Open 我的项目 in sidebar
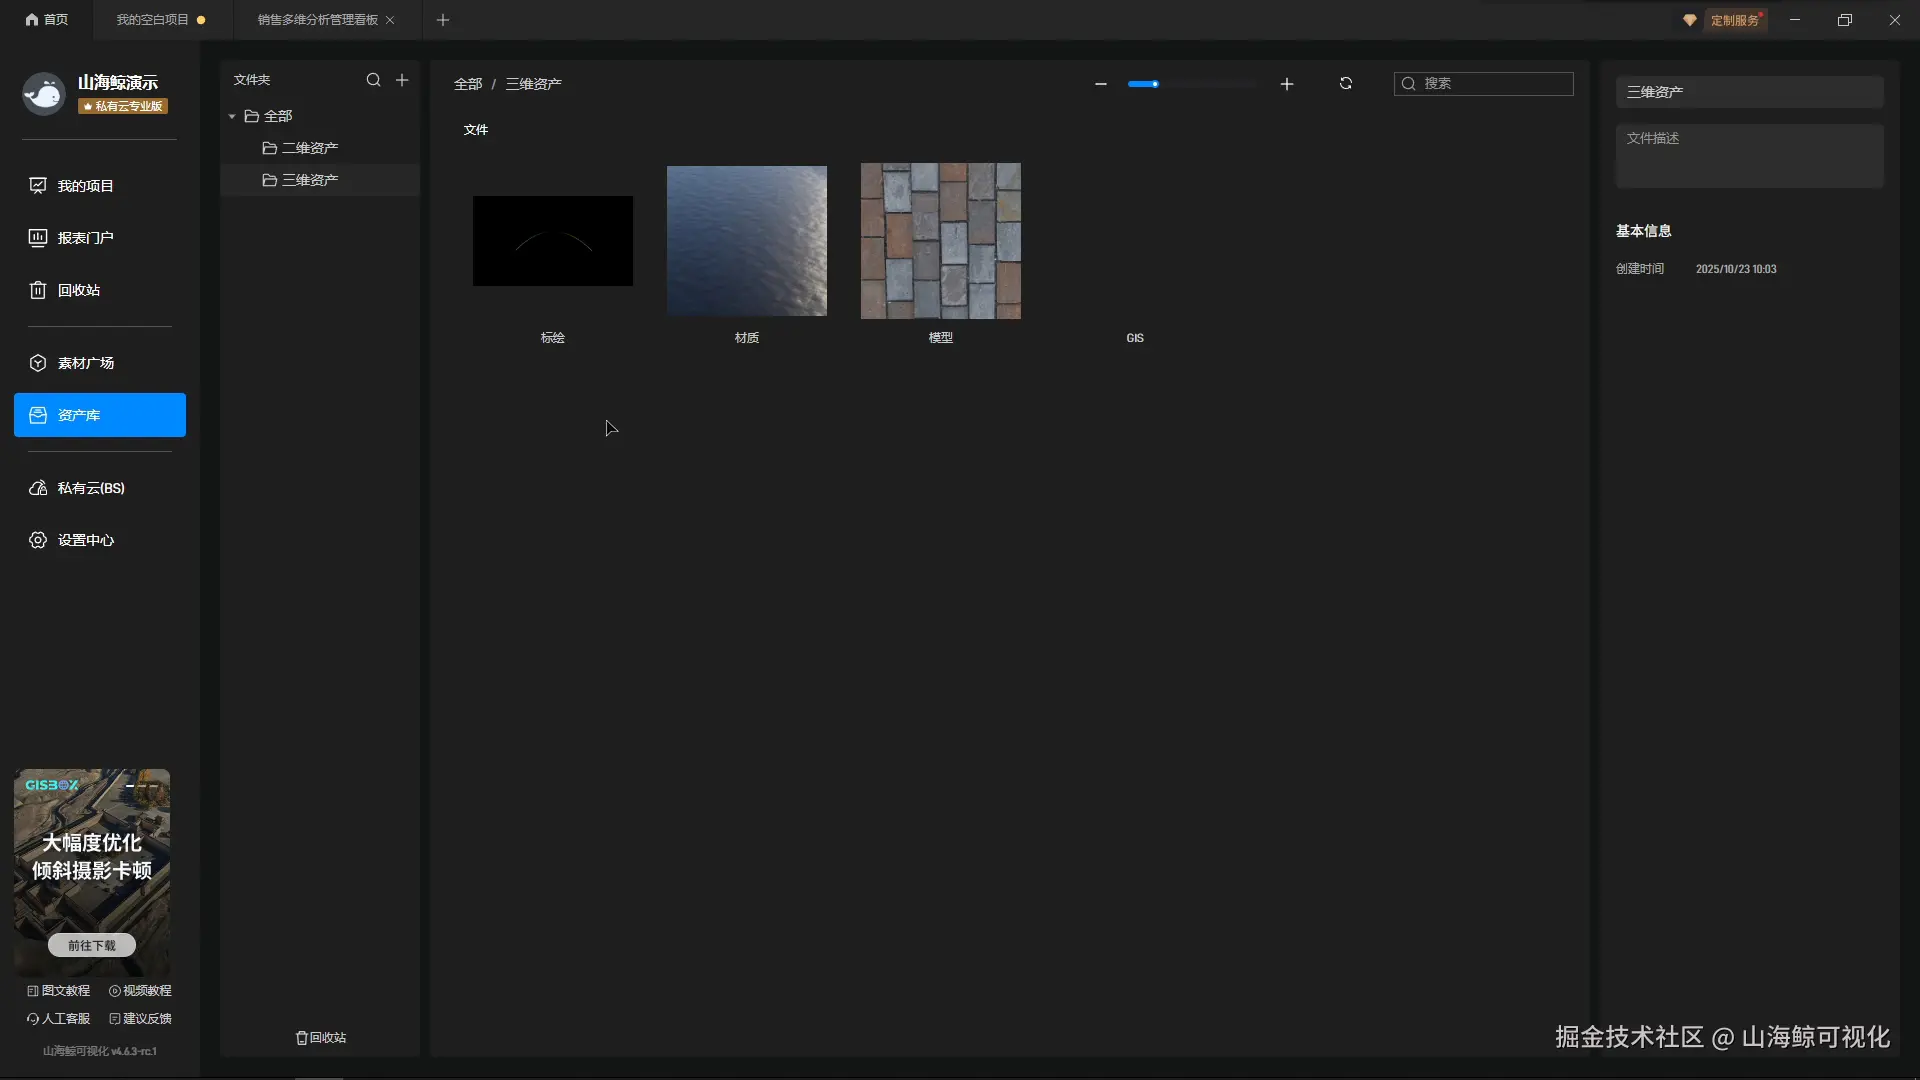 [x=100, y=186]
